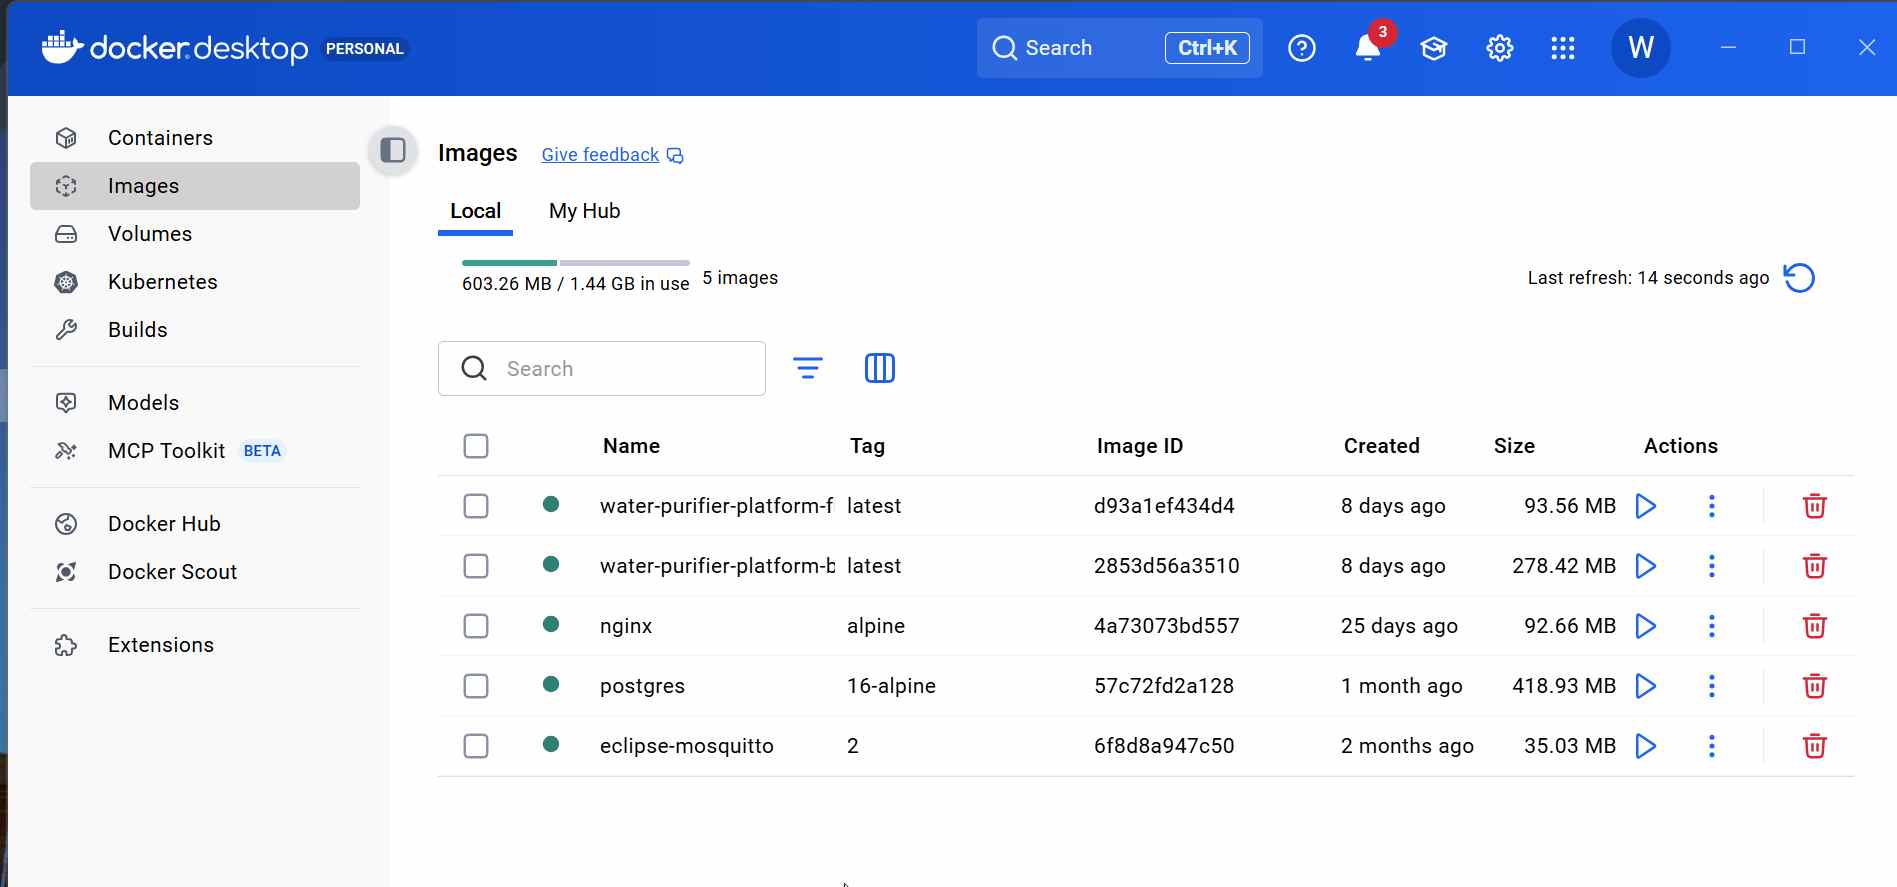Check the water-purifier-platform-f row checkbox

(476, 506)
